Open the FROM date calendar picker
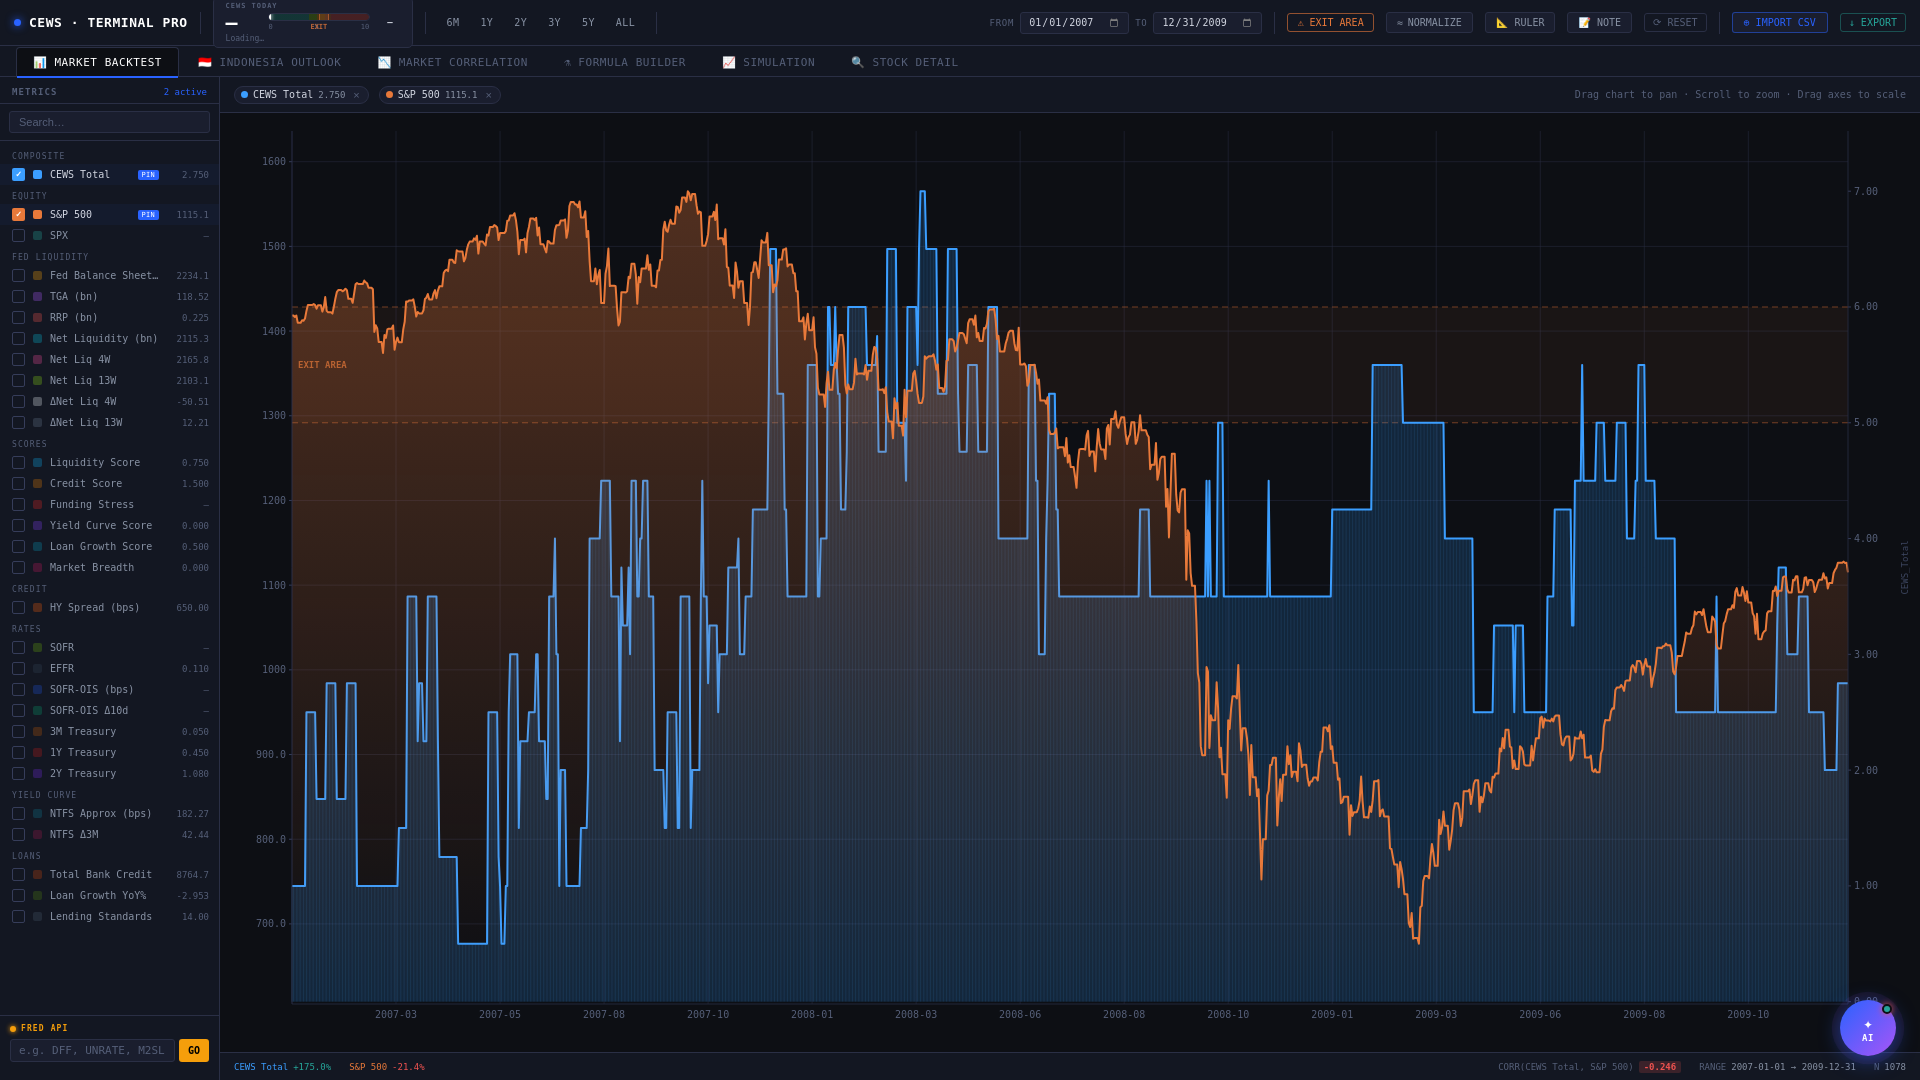The width and height of the screenshot is (1920, 1080). coord(1114,23)
